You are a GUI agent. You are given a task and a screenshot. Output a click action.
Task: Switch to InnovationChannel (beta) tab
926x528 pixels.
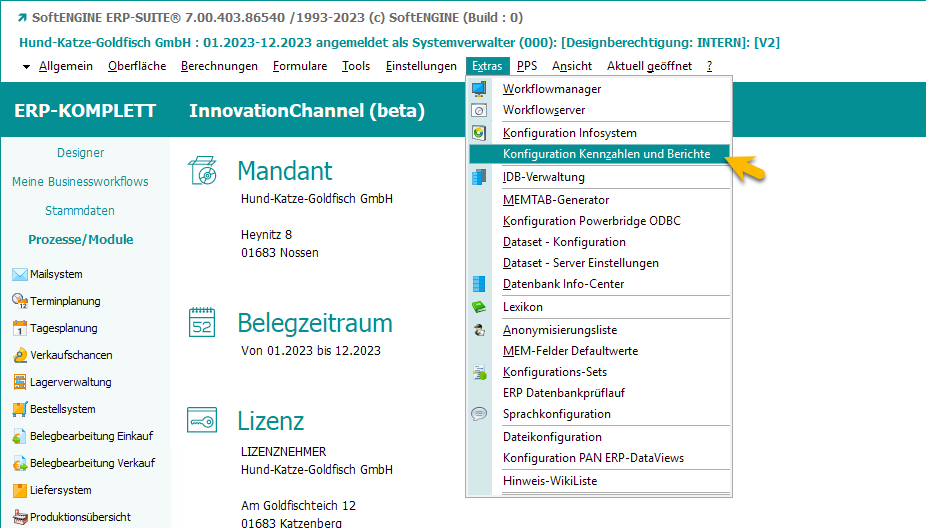[x=306, y=110]
